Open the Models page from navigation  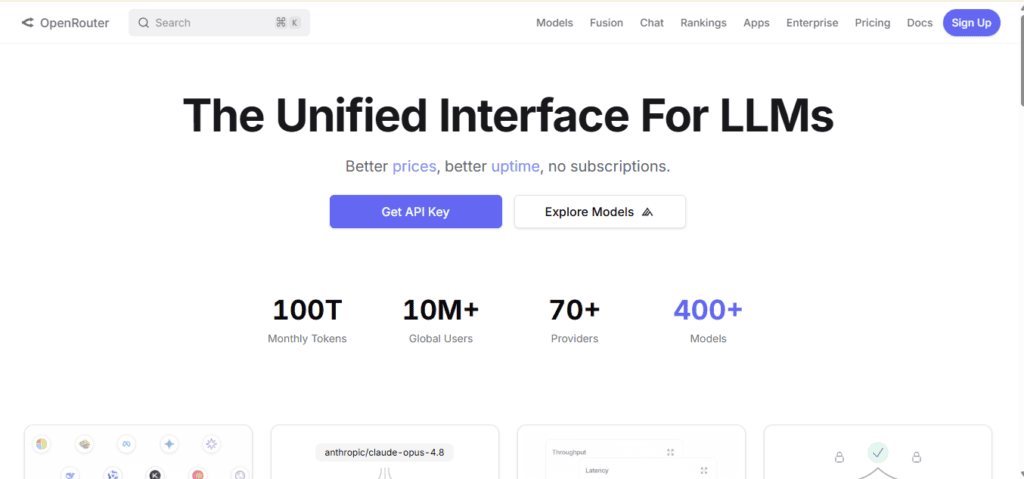click(x=554, y=23)
